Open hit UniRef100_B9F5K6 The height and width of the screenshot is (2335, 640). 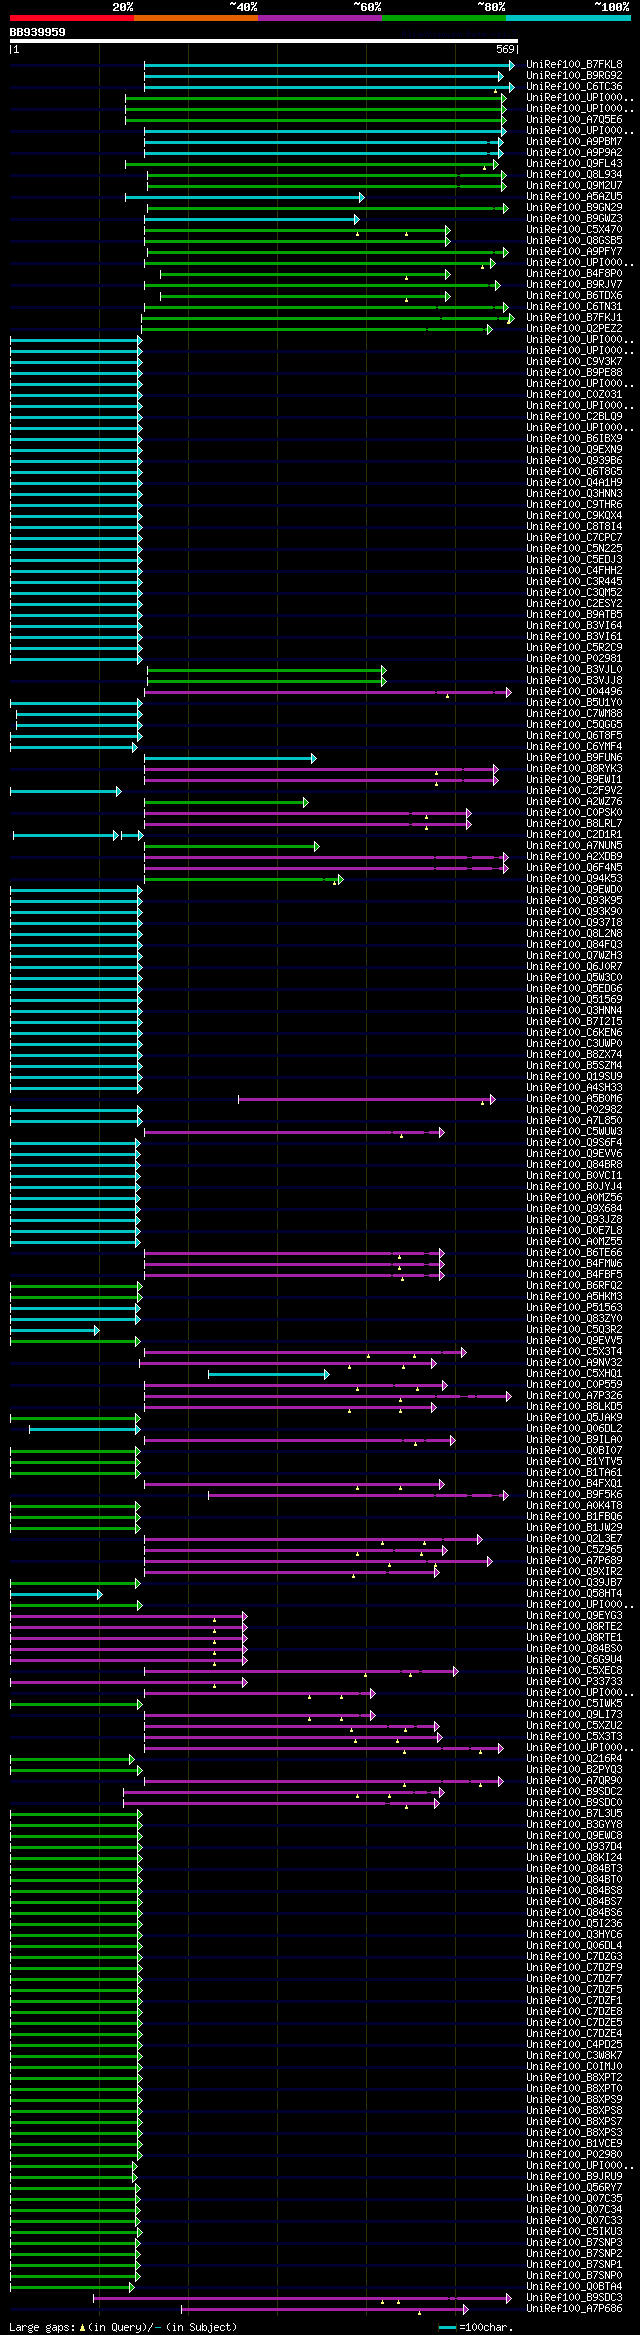574,1495
